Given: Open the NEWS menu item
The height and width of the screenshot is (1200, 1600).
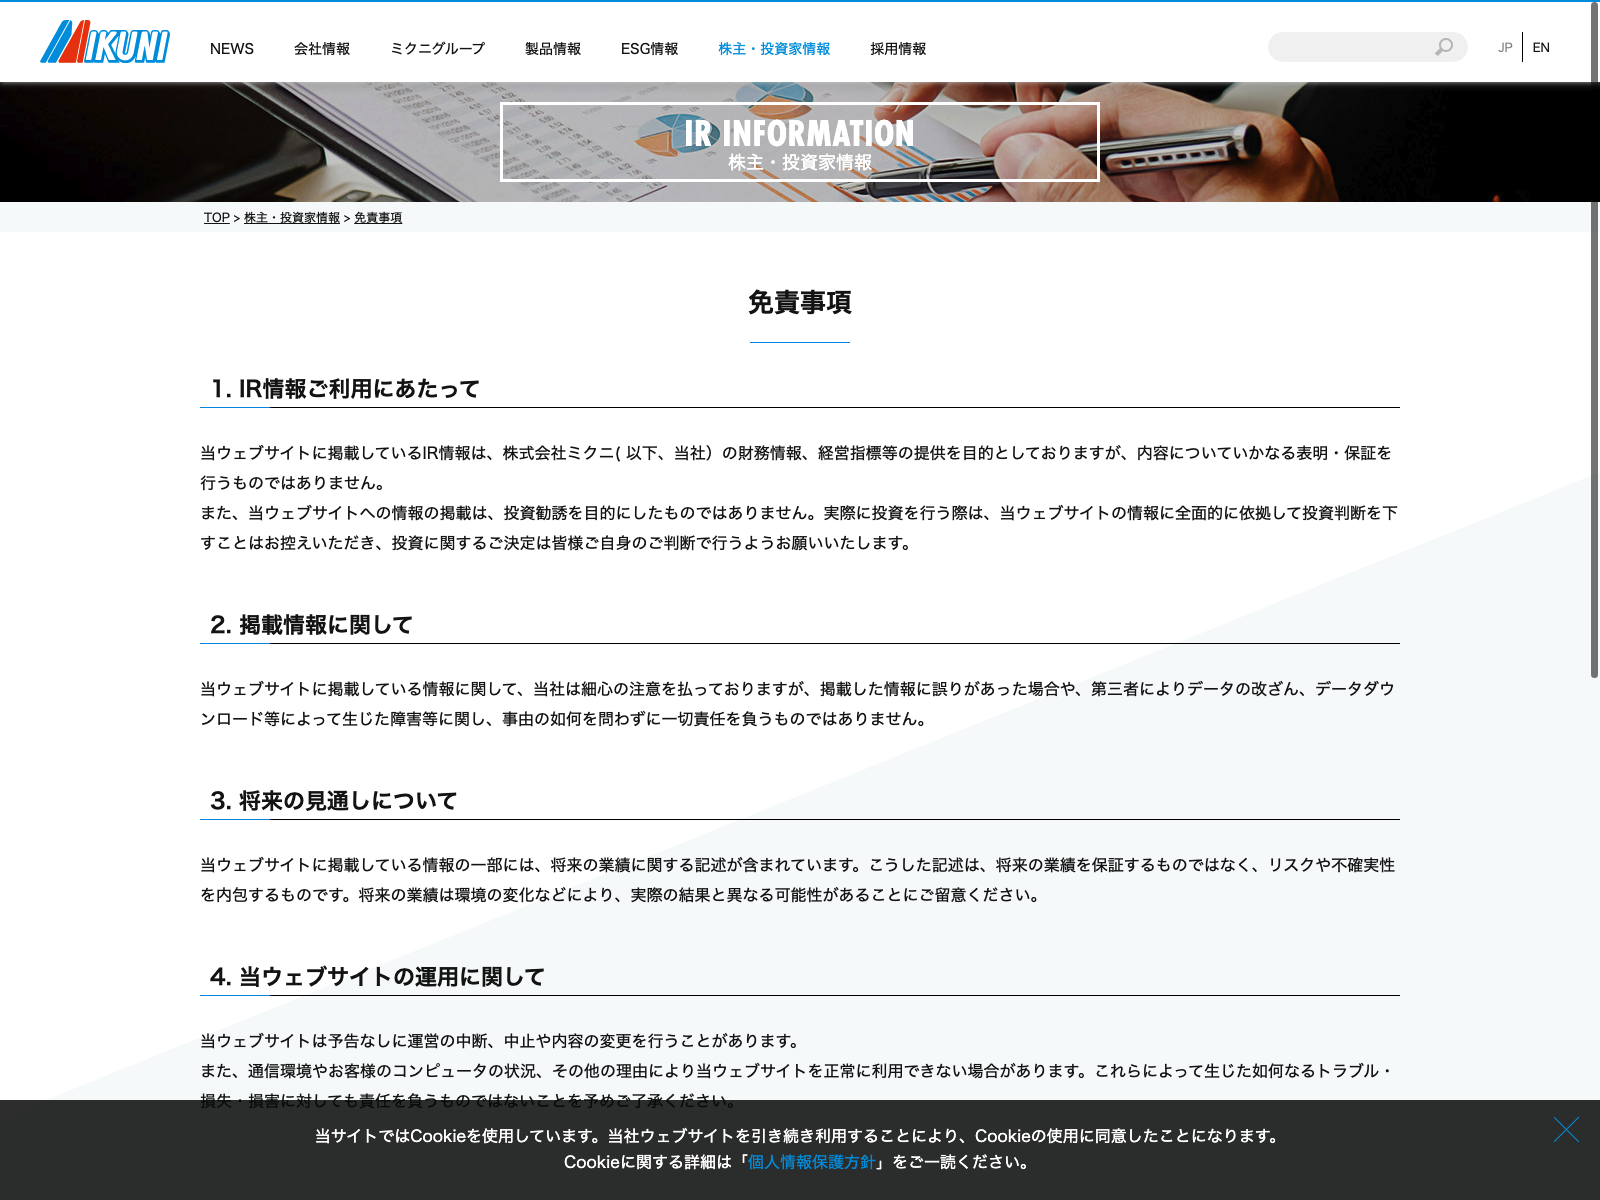Looking at the screenshot, I should coord(232,49).
